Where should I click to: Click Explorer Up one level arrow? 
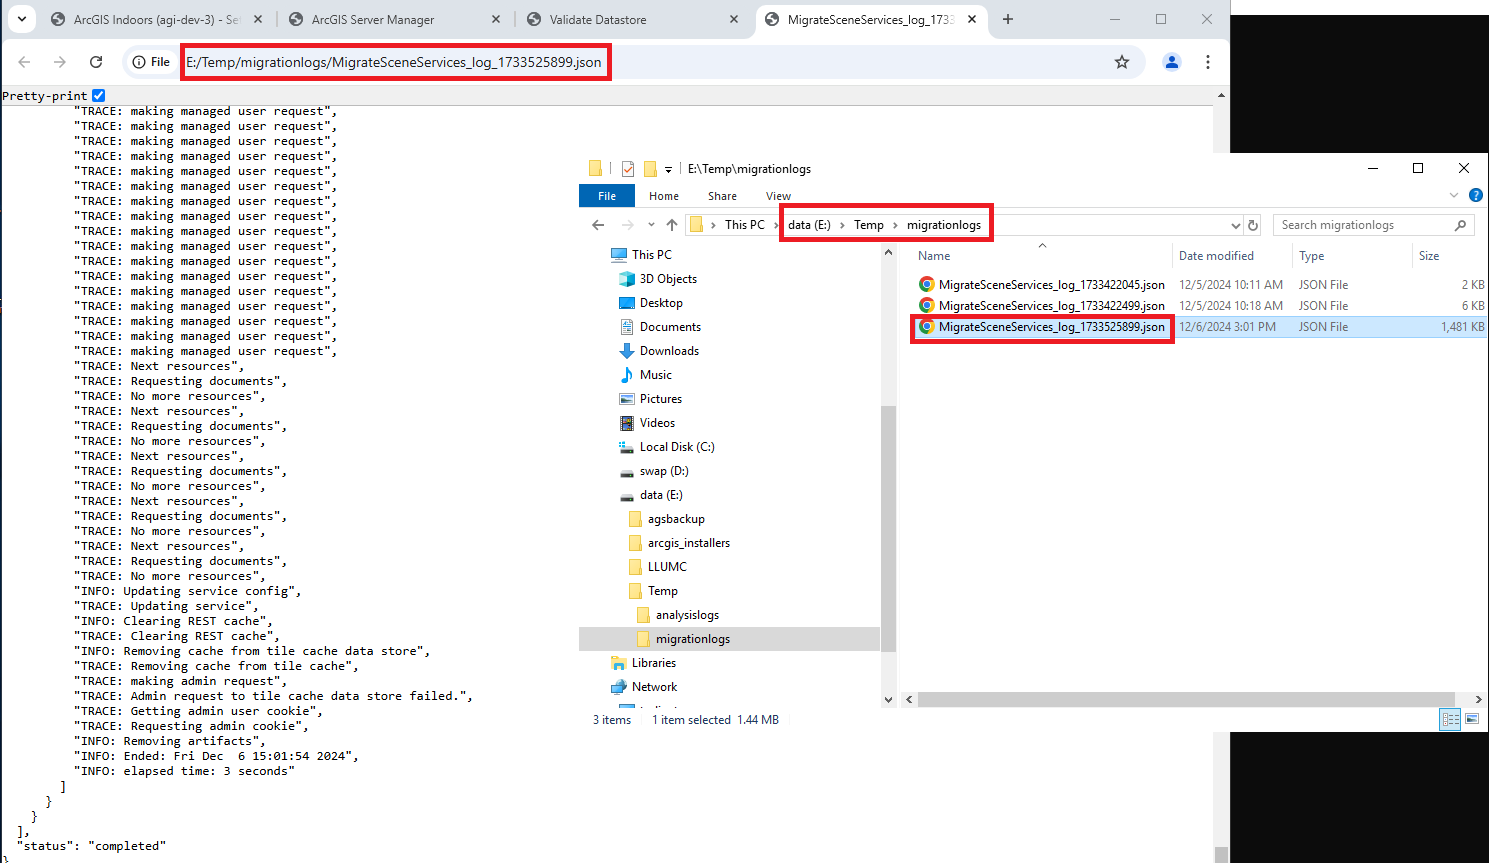pos(672,225)
